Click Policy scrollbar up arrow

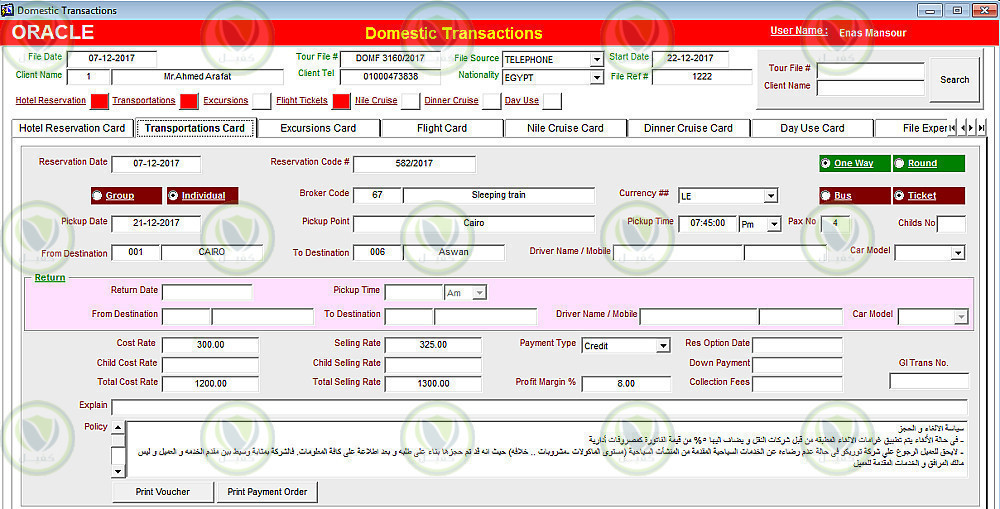coord(118,427)
